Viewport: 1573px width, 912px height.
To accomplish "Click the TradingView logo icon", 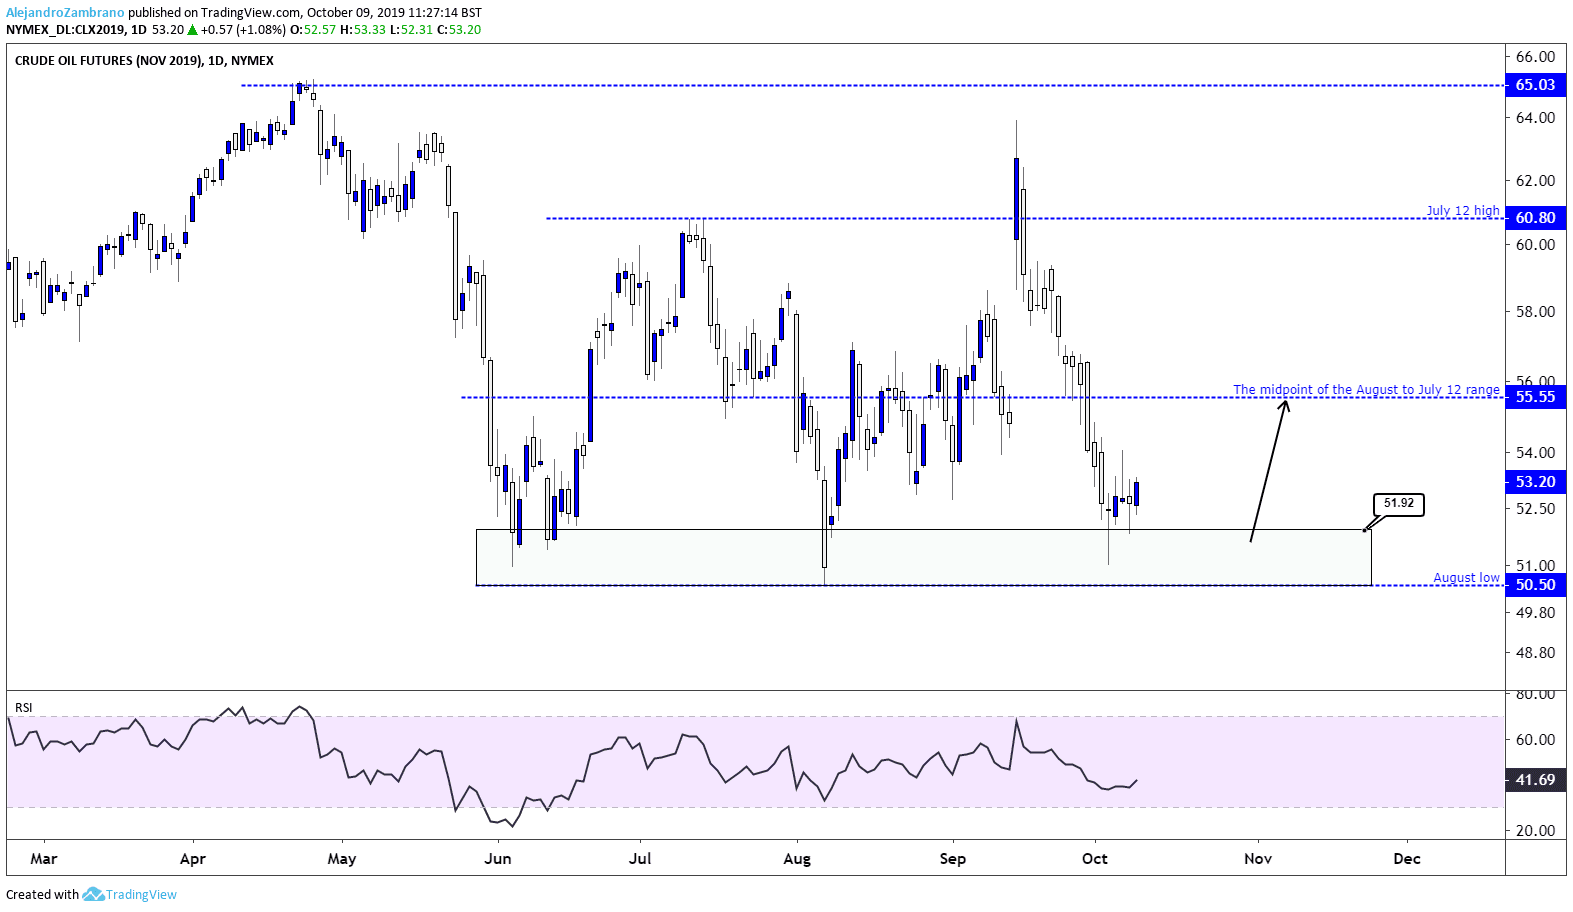I will pyautogui.click(x=93, y=894).
